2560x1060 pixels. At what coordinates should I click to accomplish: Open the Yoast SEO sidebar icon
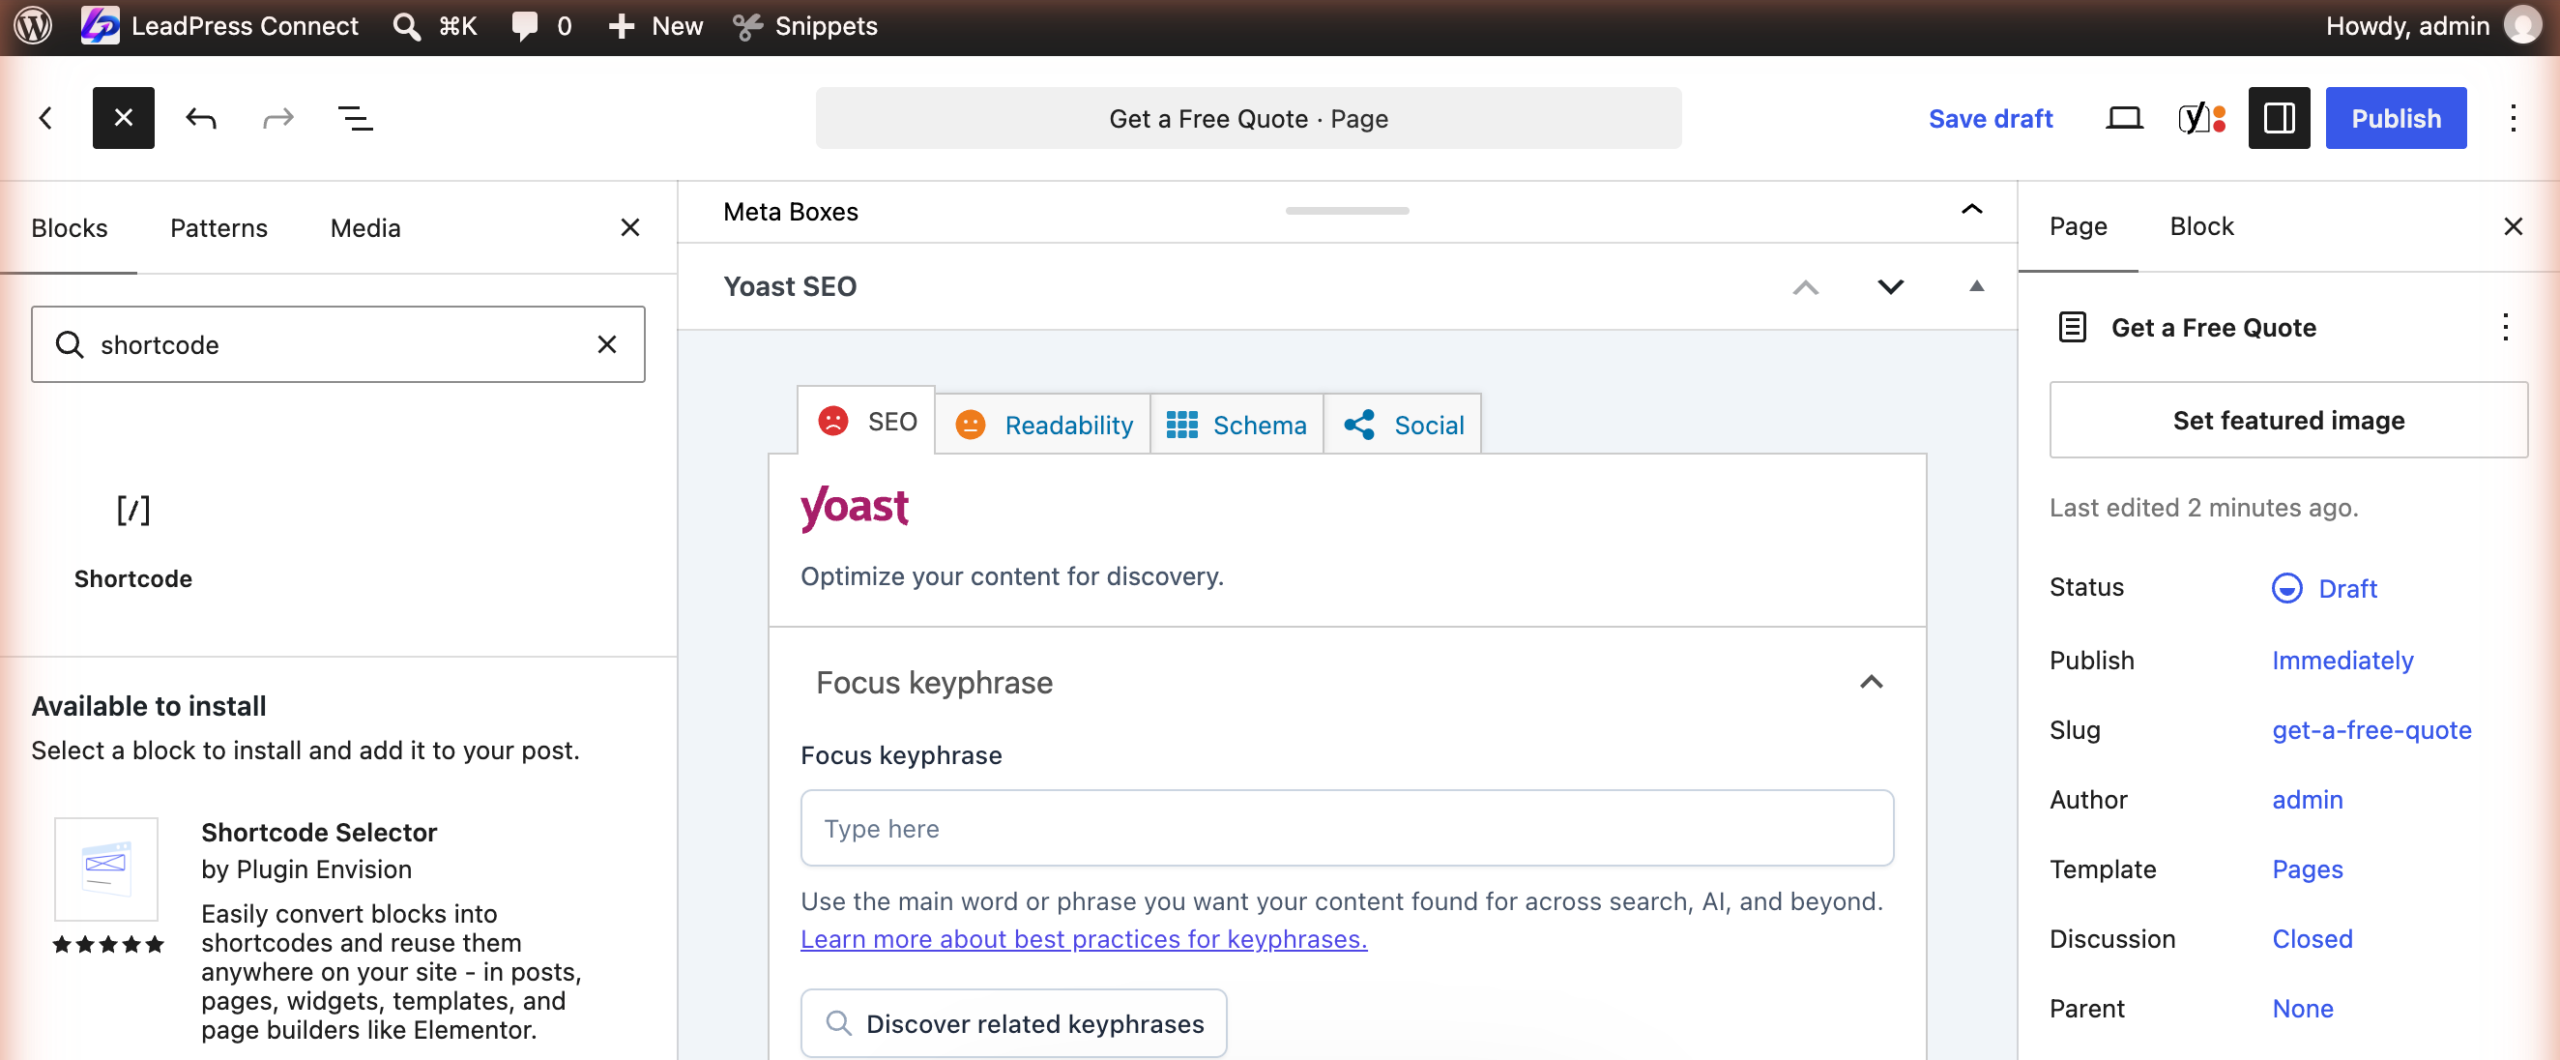point(2202,118)
